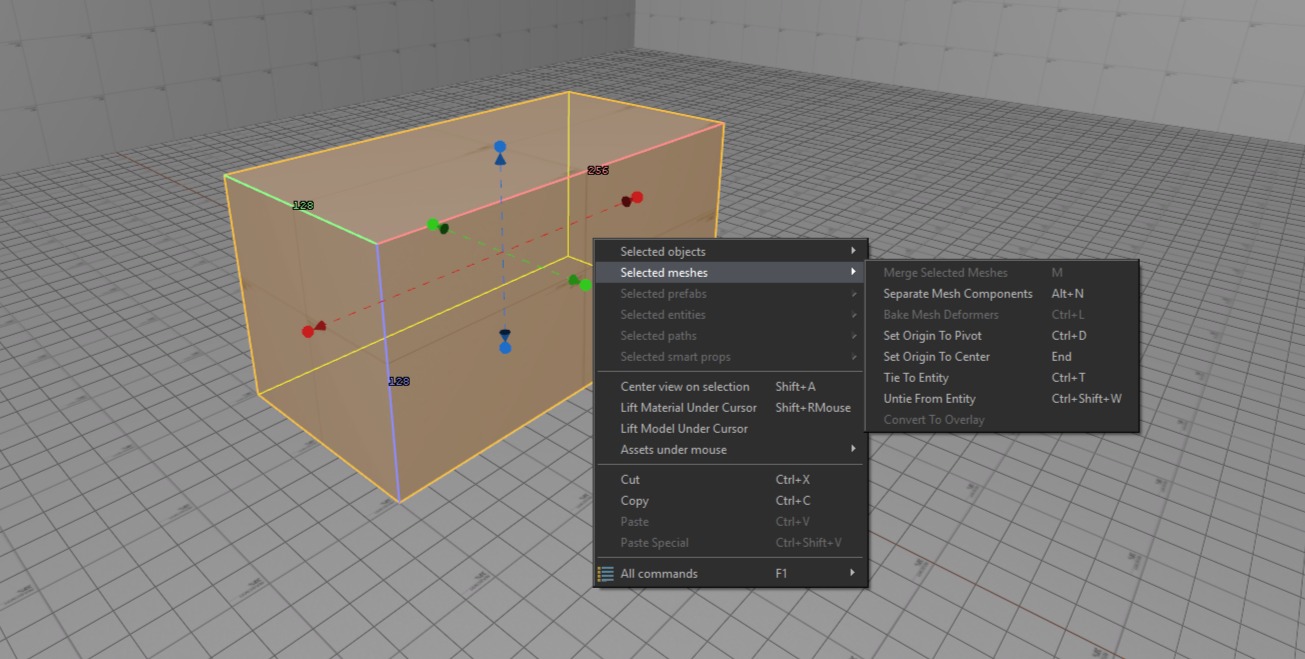Choose Separate Mesh Components

(x=957, y=293)
